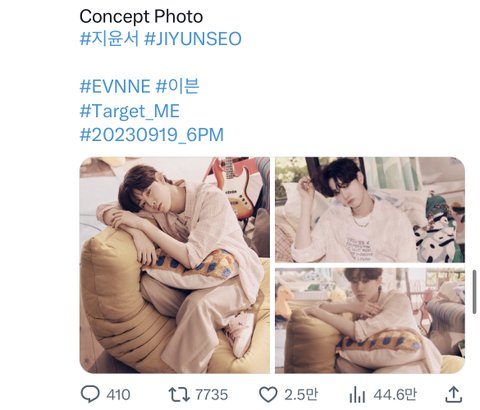Open the #20230919_6PM hashtag
Screen dimensions: 480x410
tap(152, 135)
